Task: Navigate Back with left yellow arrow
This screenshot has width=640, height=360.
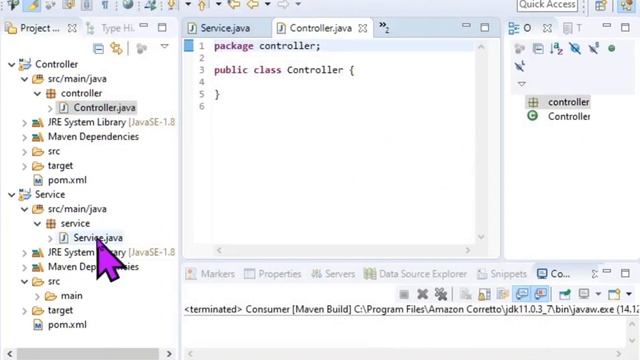Action: click(253, 4)
